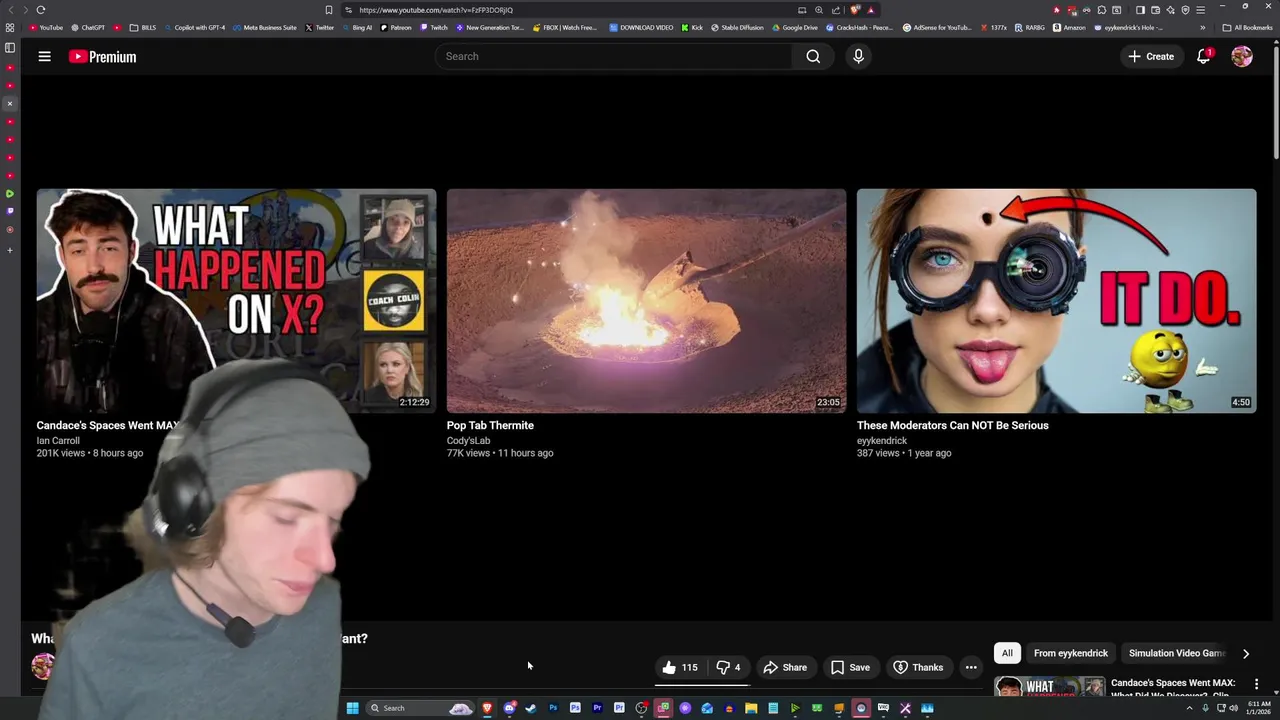The height and width of the screenshot is (720, 1280).
Task: Click the Thanks button
Action: click(918, 667)
